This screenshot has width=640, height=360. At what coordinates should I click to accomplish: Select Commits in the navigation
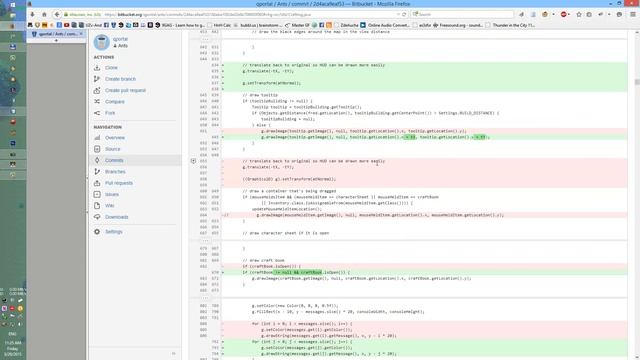click(114, 160)
